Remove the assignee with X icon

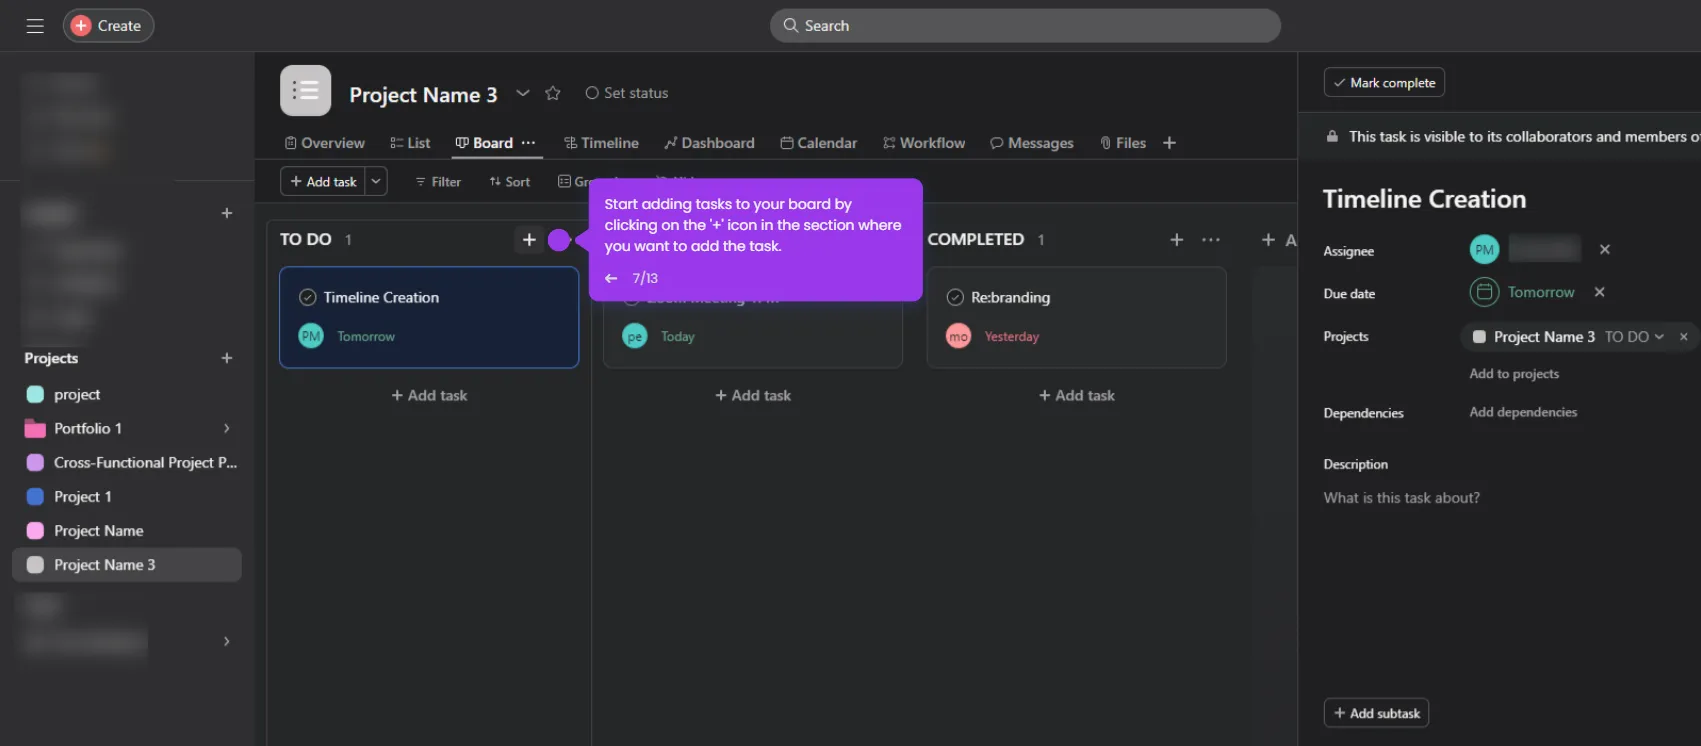pyautogui.click(x=1605, y=249)
